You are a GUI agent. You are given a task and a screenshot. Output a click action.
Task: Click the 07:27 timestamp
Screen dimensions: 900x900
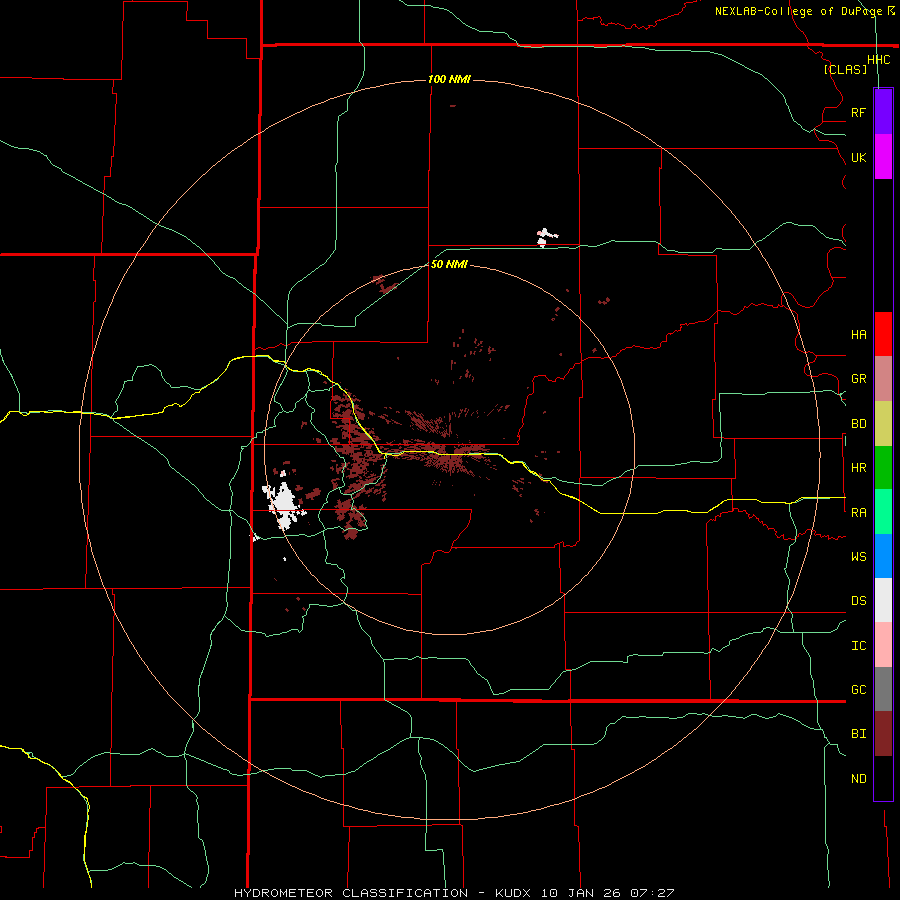click(651, 893)
